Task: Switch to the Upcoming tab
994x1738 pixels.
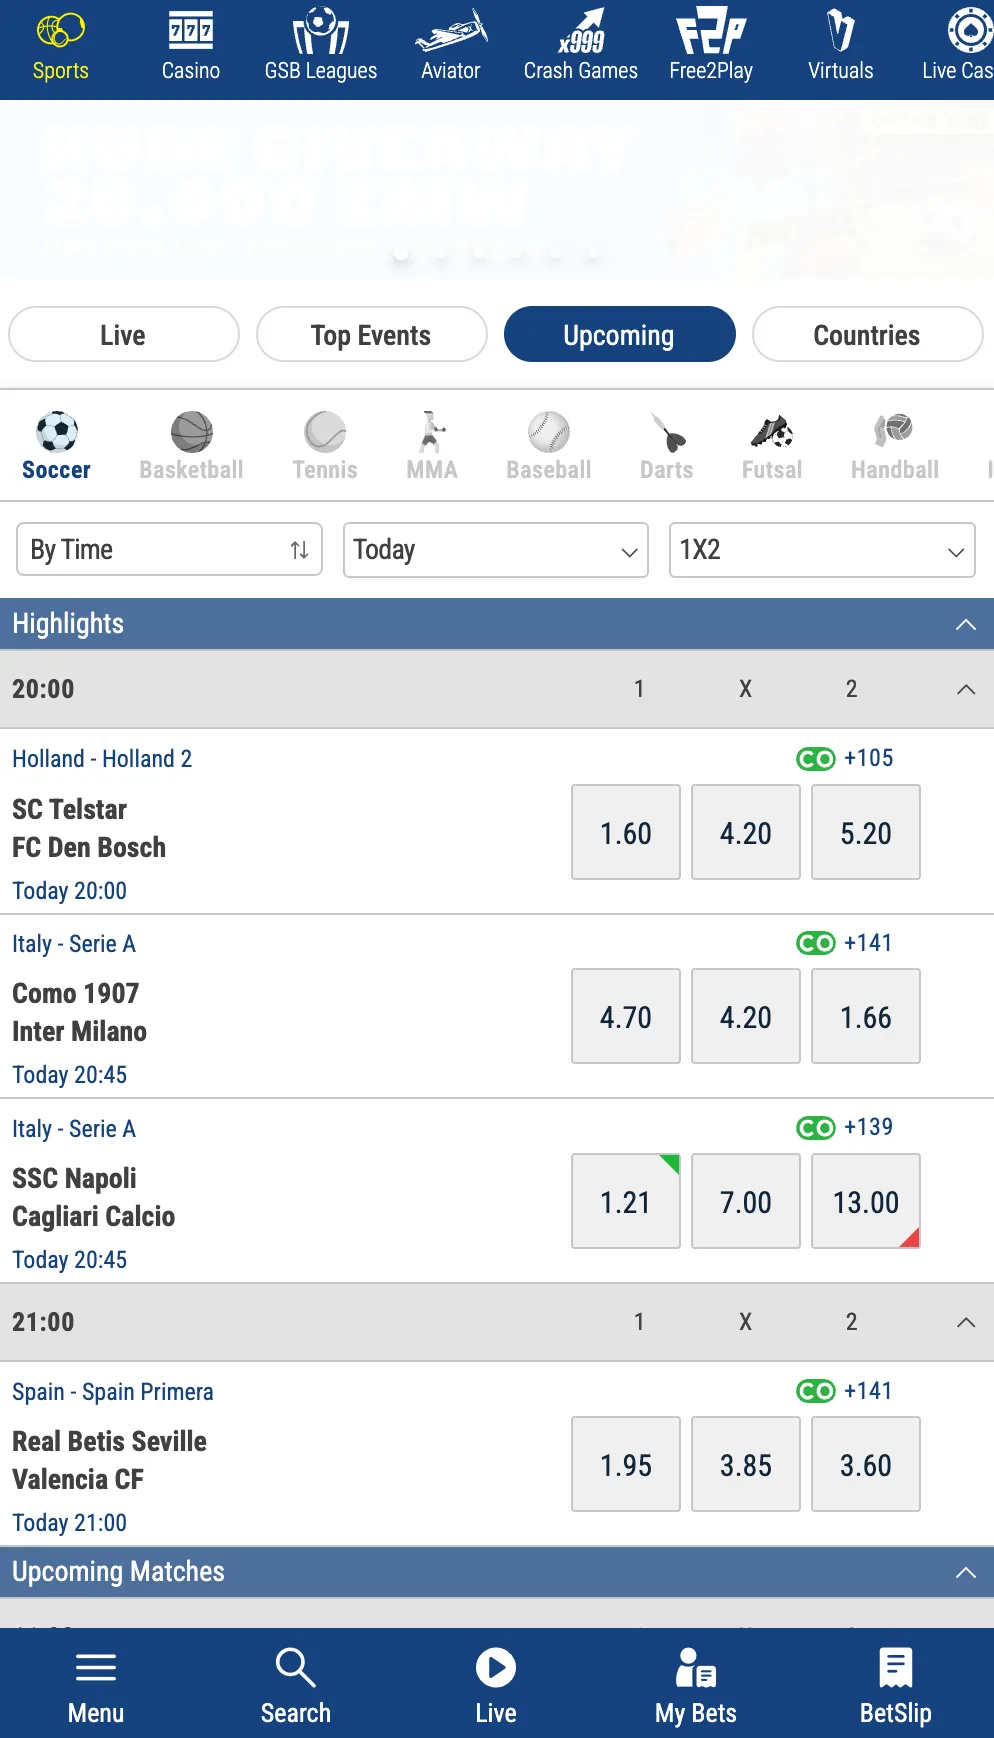Action: tap(619, 334)
